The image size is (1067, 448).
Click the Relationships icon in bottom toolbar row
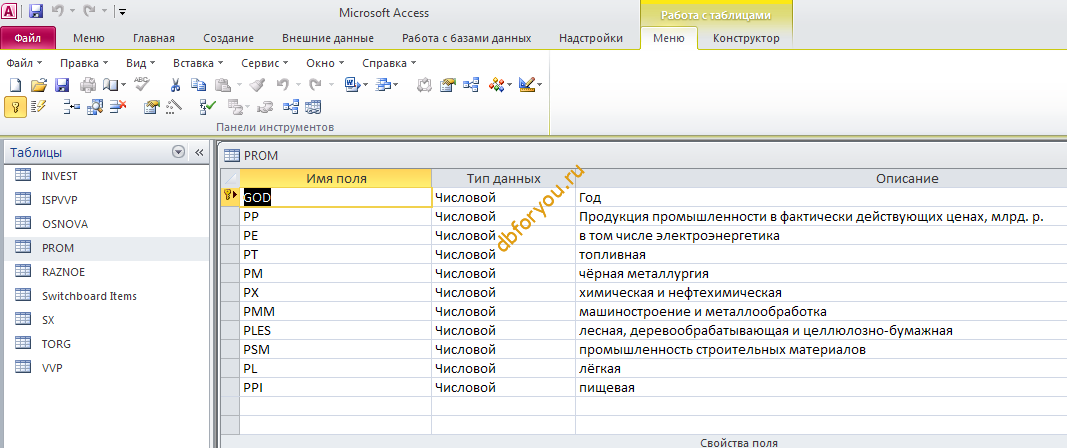(x=290, y=106)
